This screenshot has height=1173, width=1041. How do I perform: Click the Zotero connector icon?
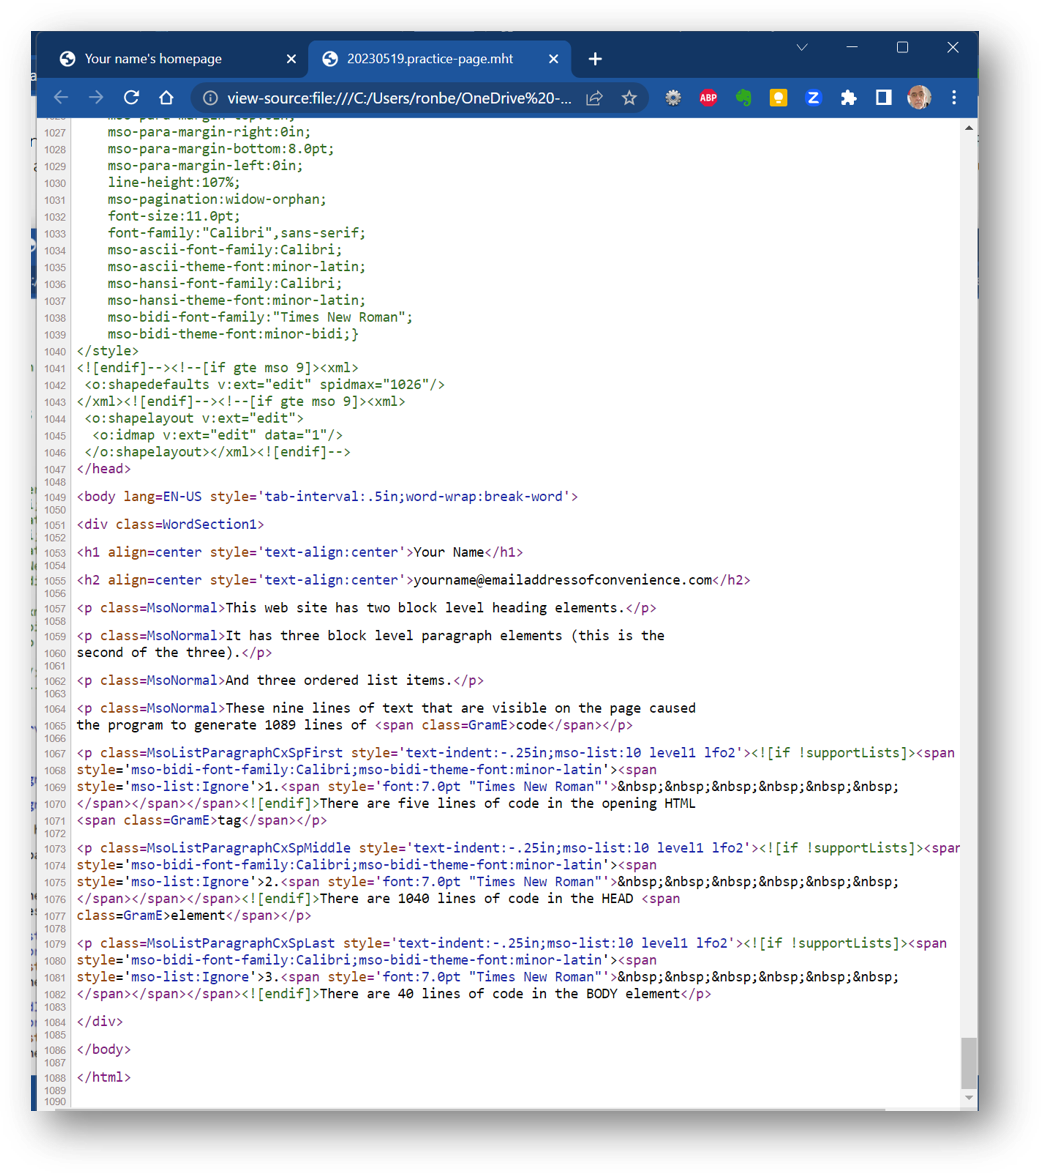(813, 97)
